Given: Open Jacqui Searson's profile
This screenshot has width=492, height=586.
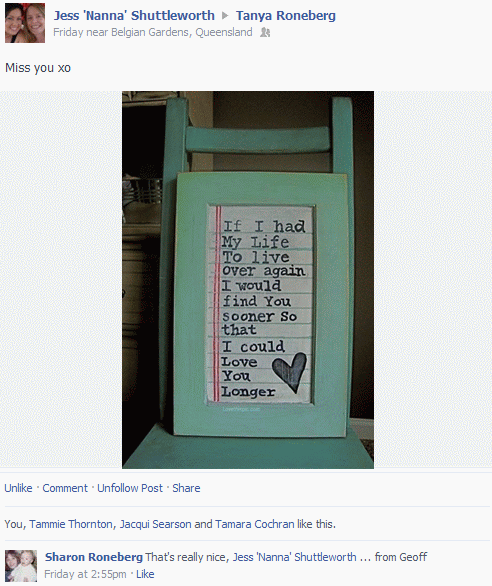Looking at the screenshot, I should click(156, 524).
